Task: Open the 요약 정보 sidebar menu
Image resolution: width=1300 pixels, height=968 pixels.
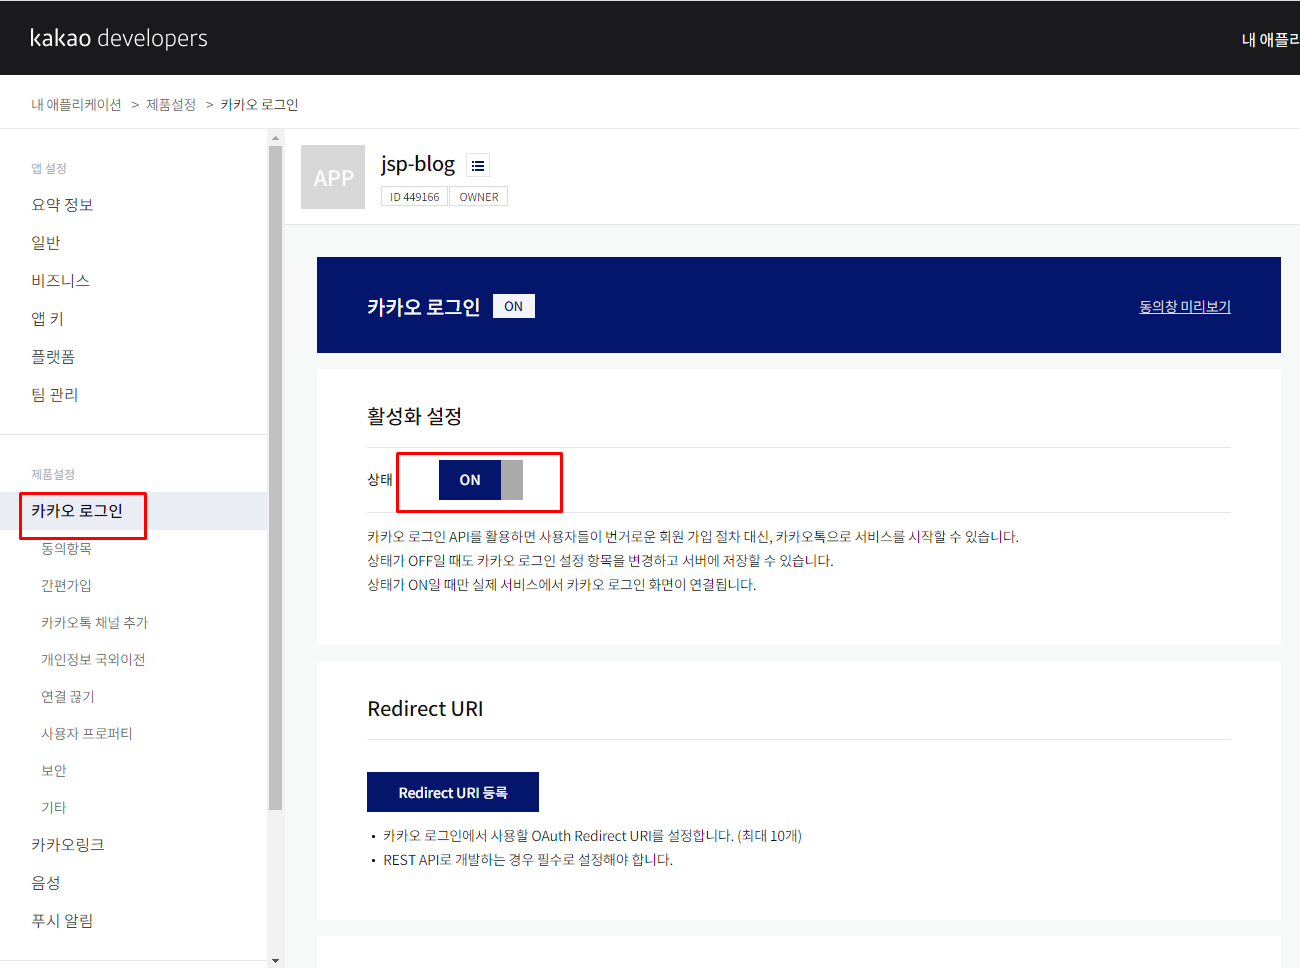Action: coord(62,205)
